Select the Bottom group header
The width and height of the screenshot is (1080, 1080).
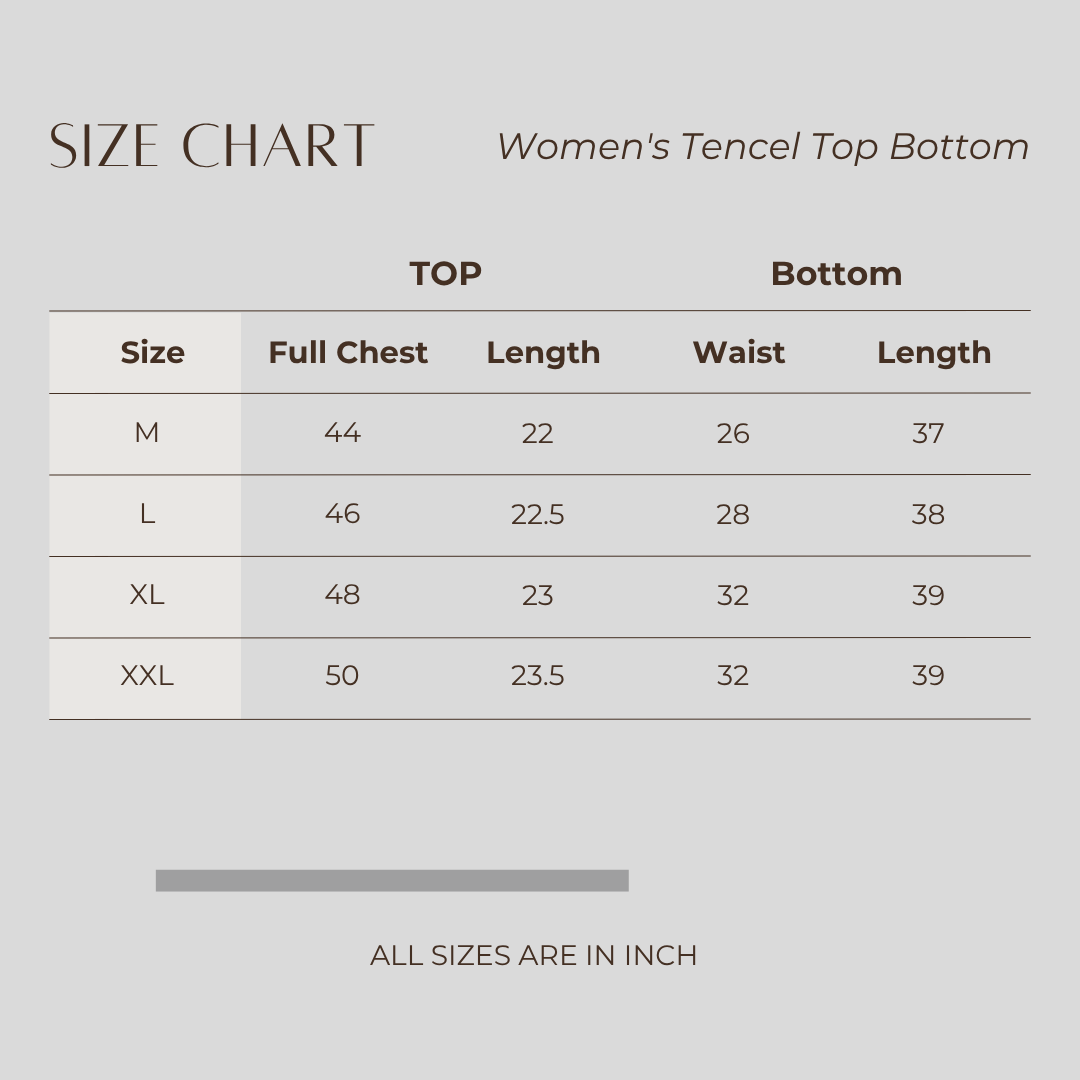tap(836, 274)
